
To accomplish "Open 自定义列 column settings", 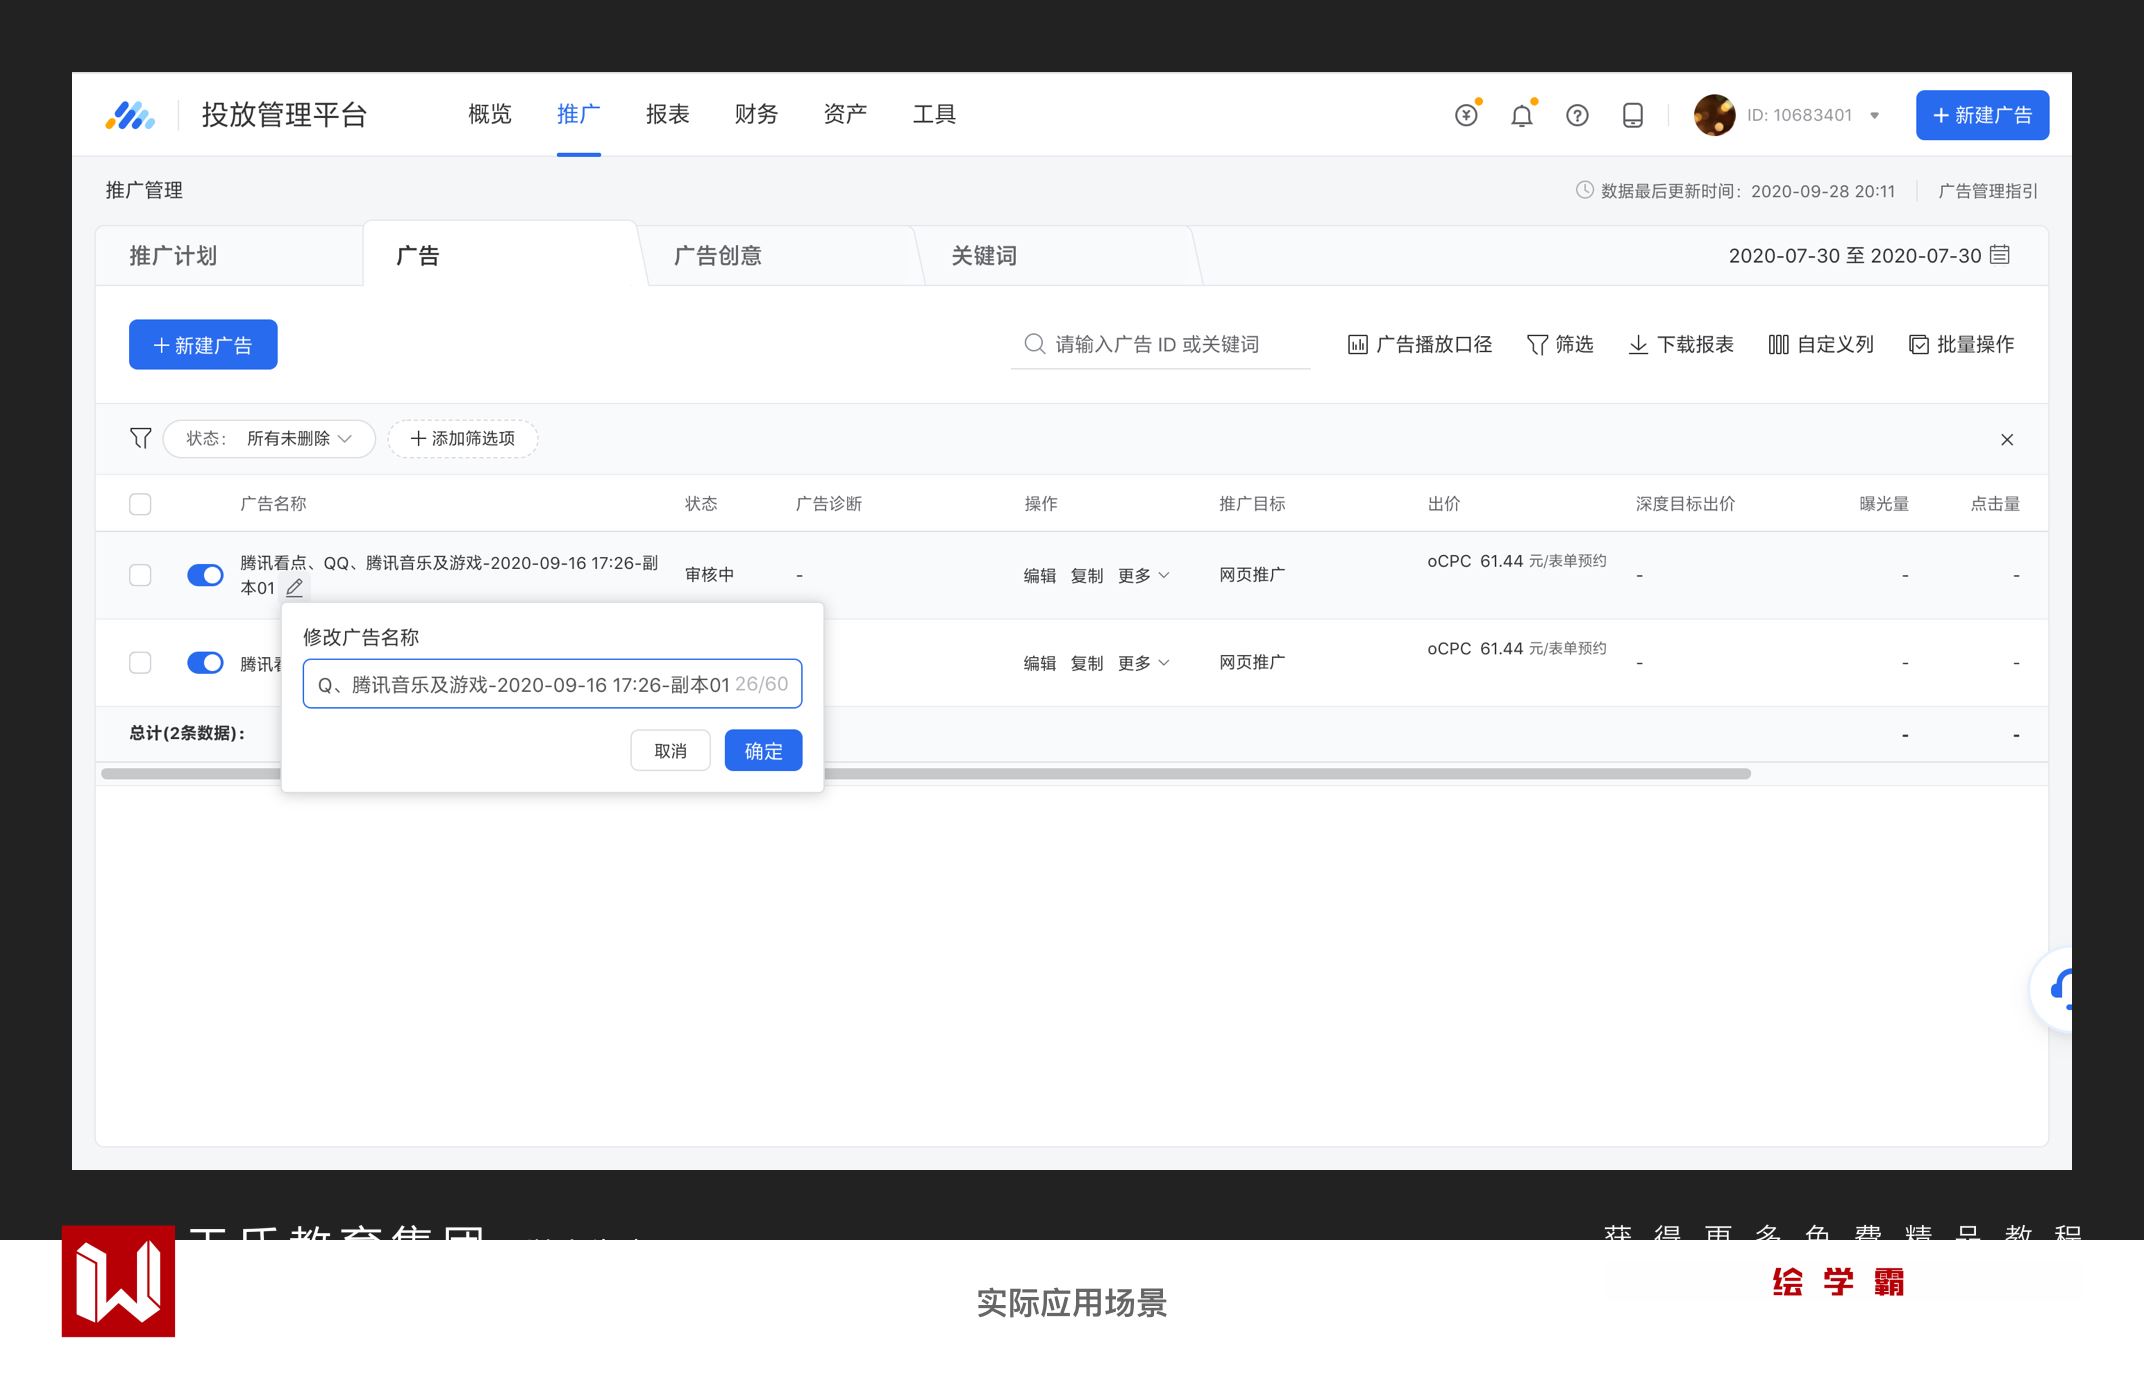I will 1821,345.
